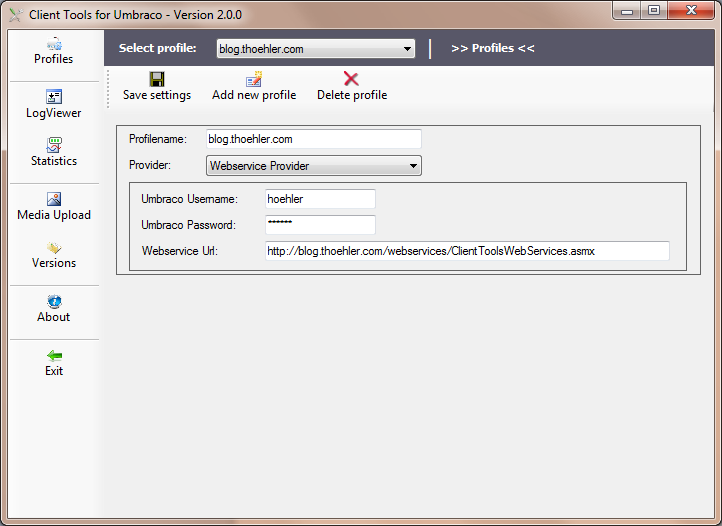Focus the Umbraco Password field
The height and width of the screenshot is (526, 722).
pos(320,225)
